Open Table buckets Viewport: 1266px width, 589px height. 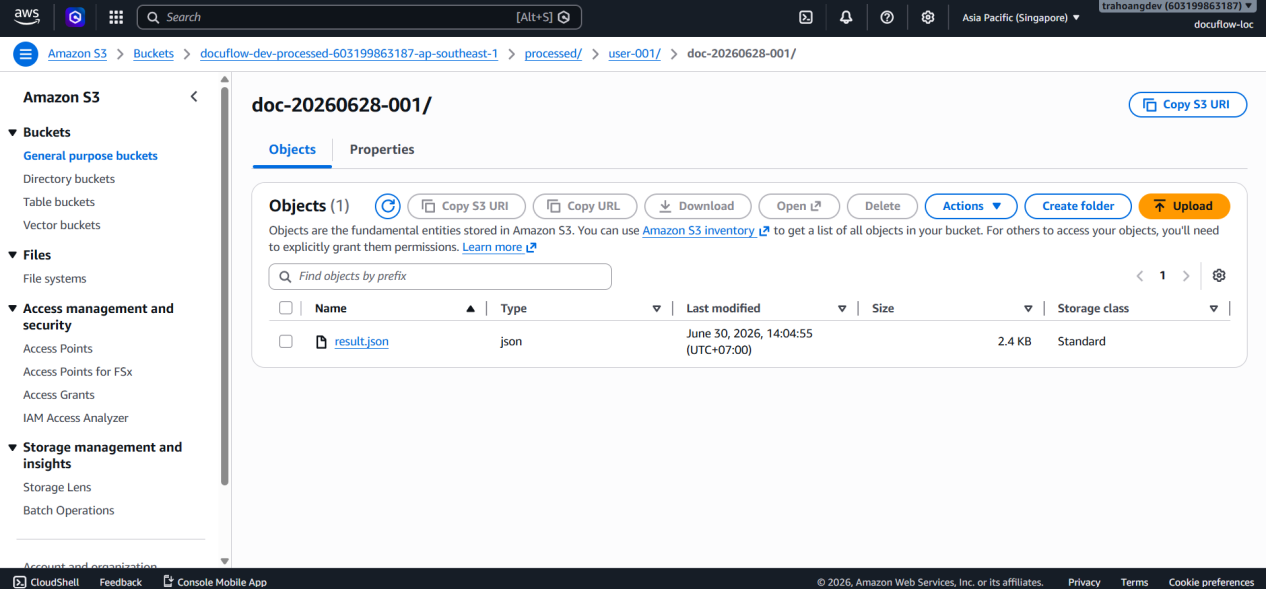[x=59, y=202]
